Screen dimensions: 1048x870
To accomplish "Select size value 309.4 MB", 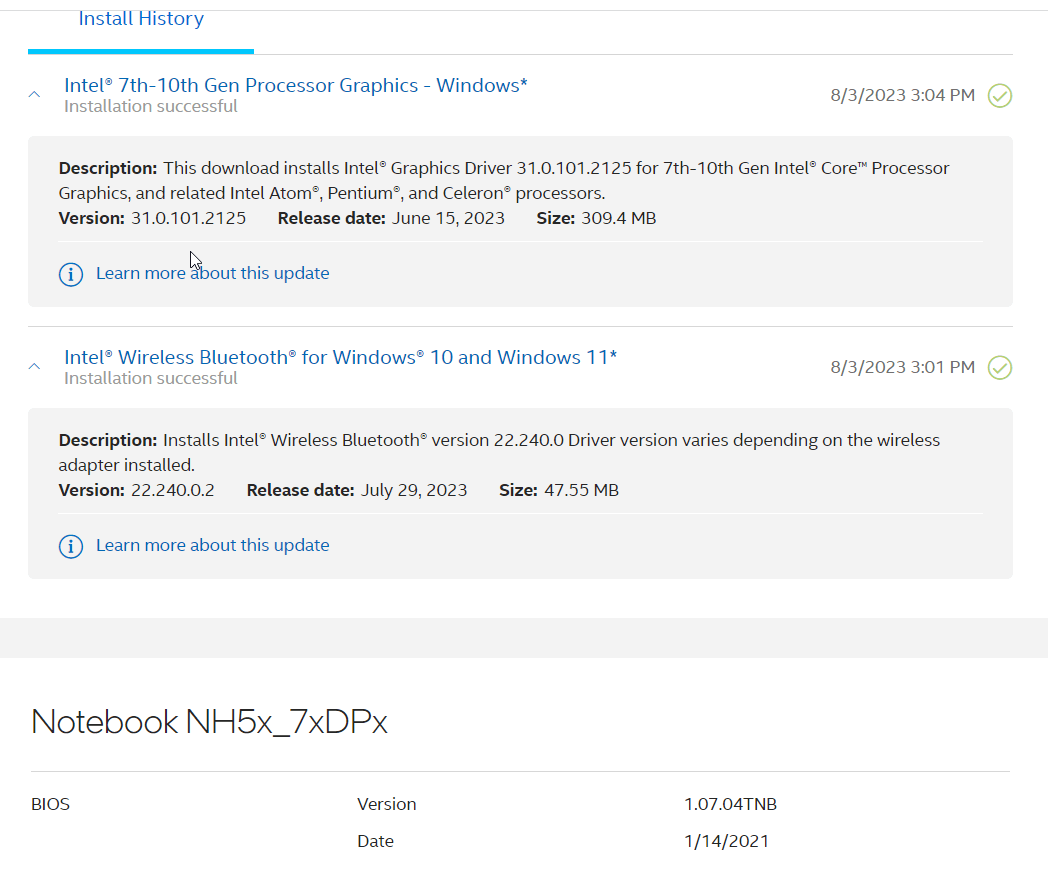I will click(x=619, y=219).
